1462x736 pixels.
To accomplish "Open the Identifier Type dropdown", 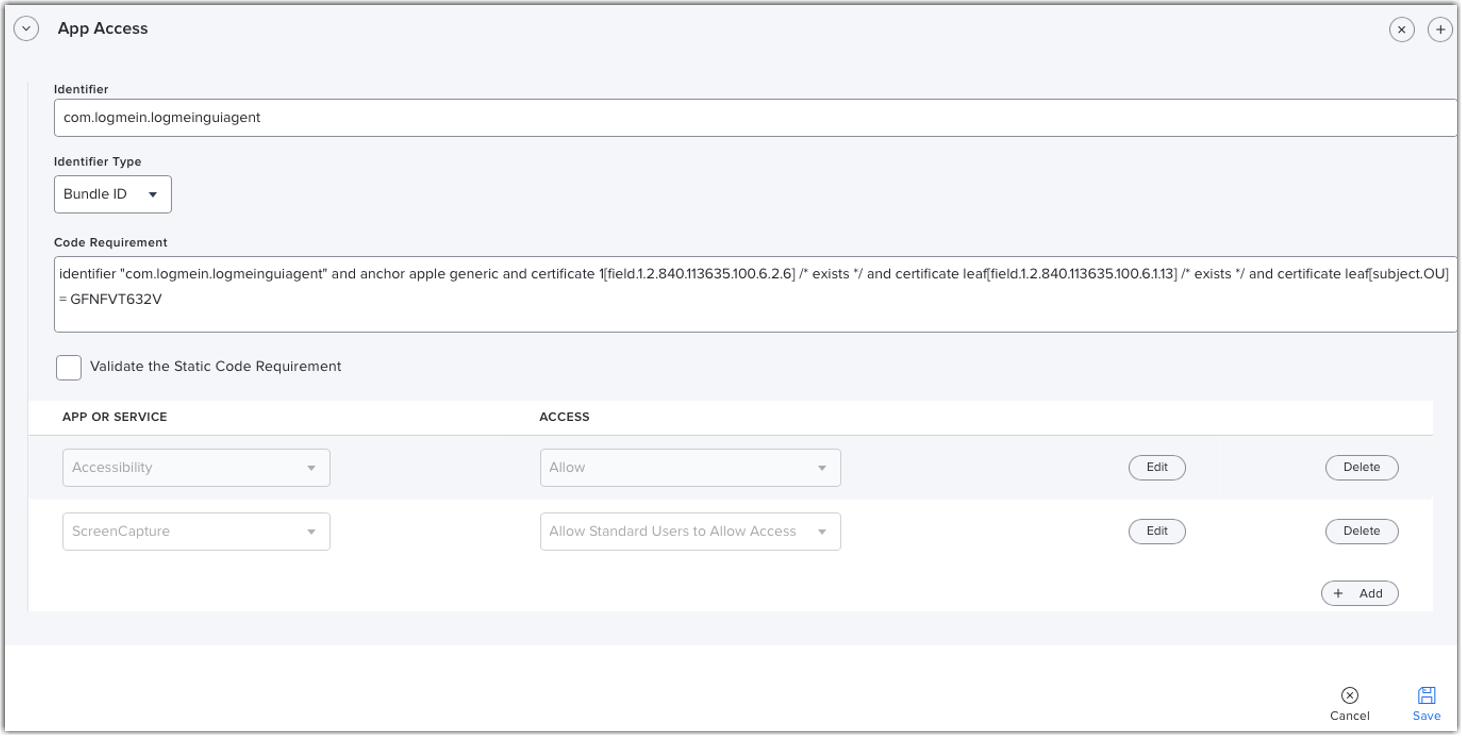I will pyautogui.click(x=112, y=194).
